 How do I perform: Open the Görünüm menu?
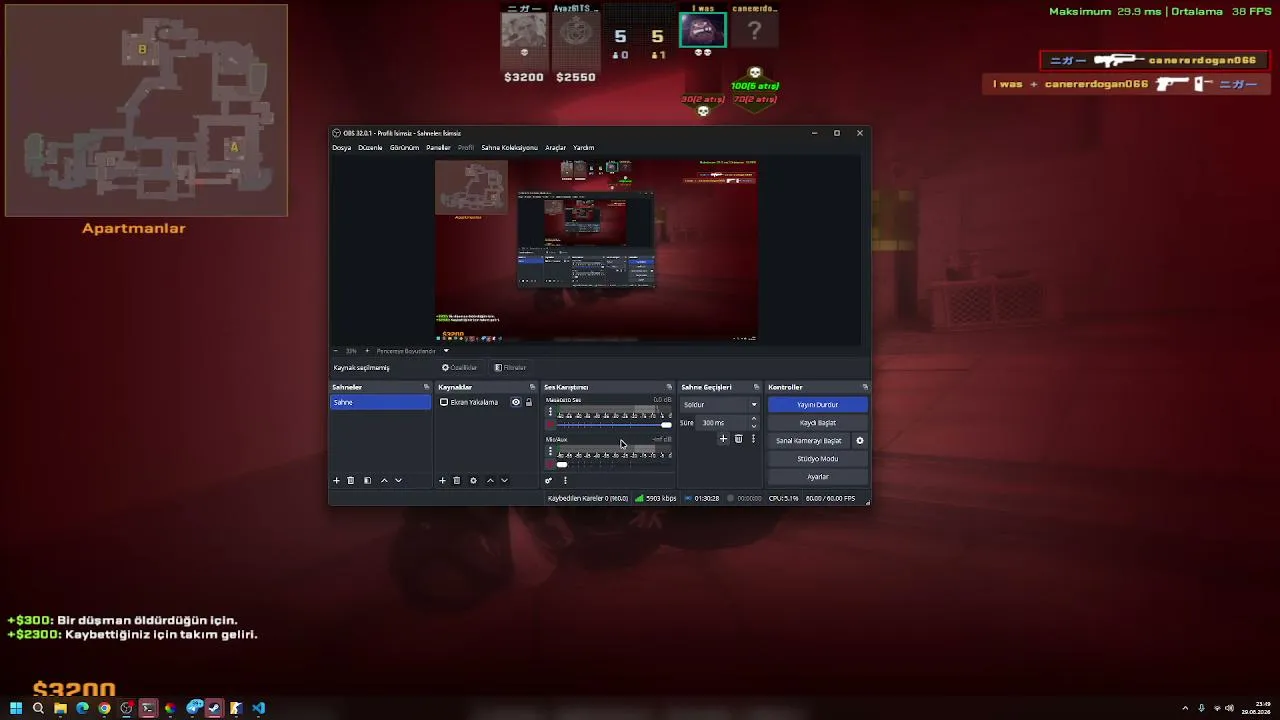(x=404, y=148)
